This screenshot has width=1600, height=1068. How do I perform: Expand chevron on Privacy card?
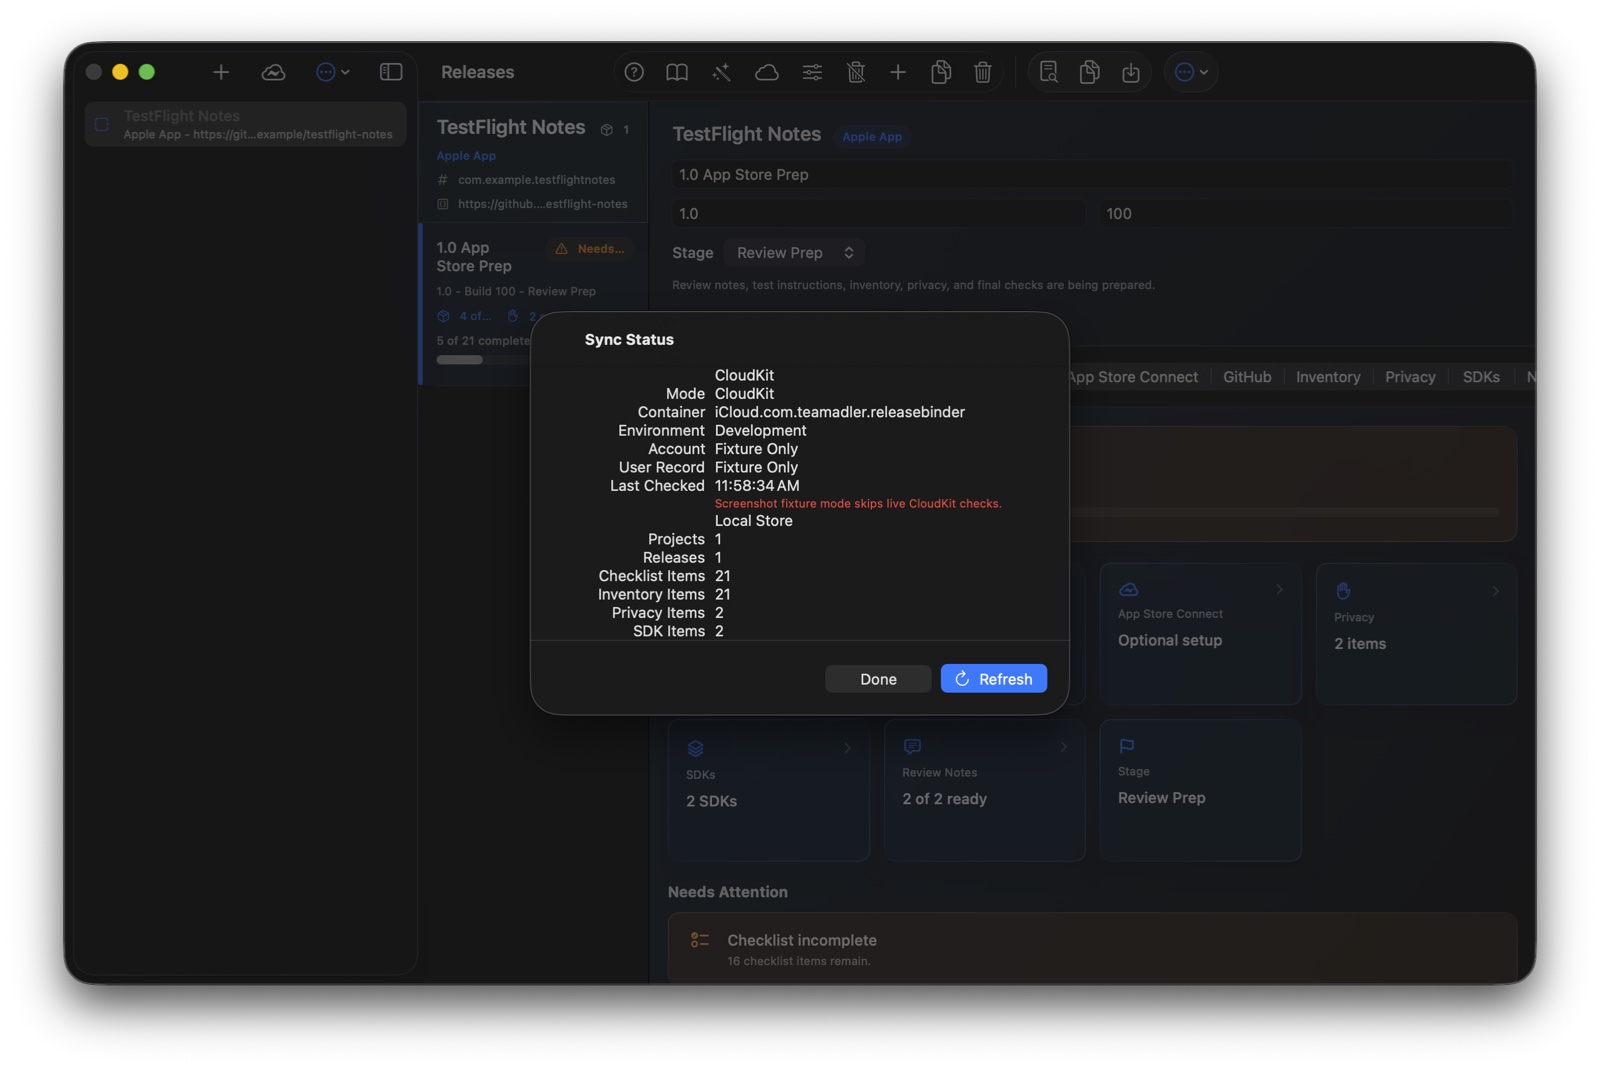pyautogui.click(x=1495, y=591)
